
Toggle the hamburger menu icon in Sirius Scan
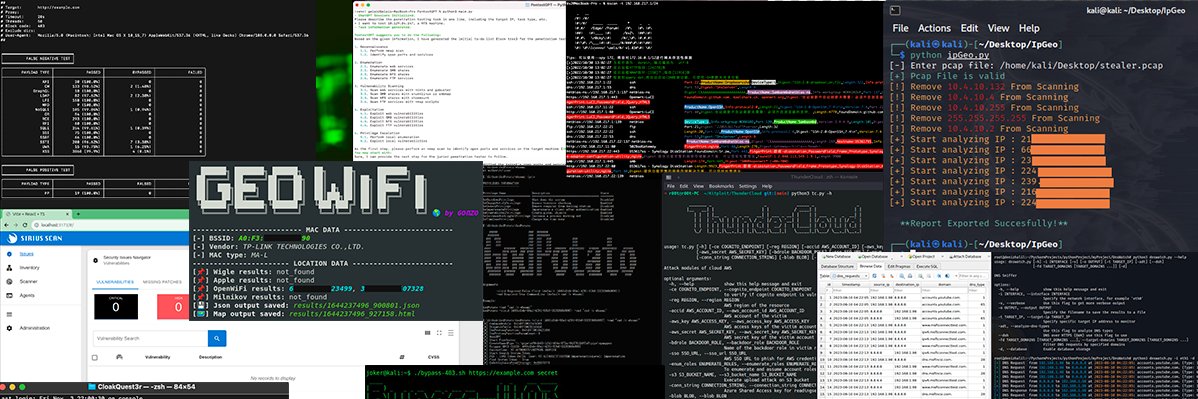(9, 314)
